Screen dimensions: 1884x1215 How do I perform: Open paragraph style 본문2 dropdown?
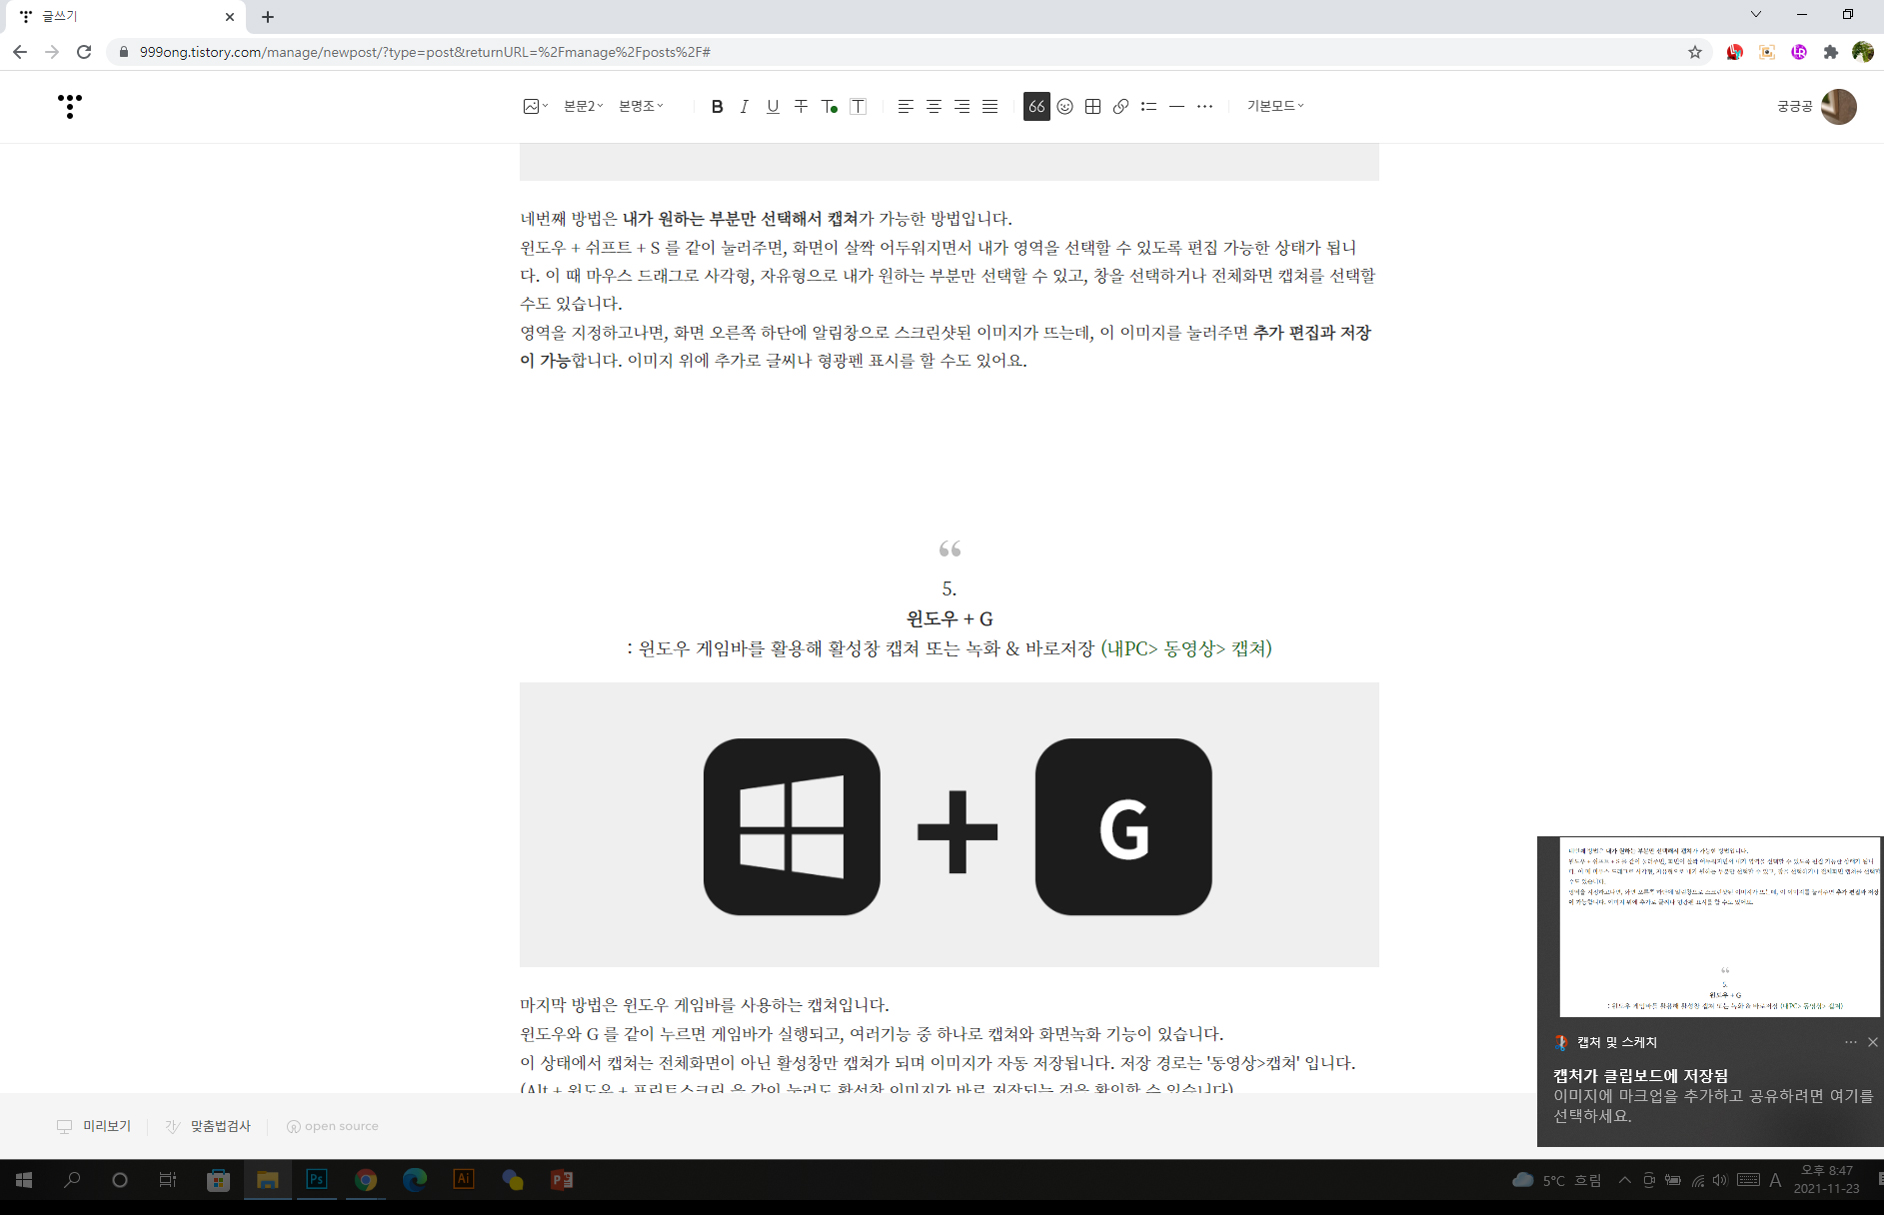tap(583, 106)
